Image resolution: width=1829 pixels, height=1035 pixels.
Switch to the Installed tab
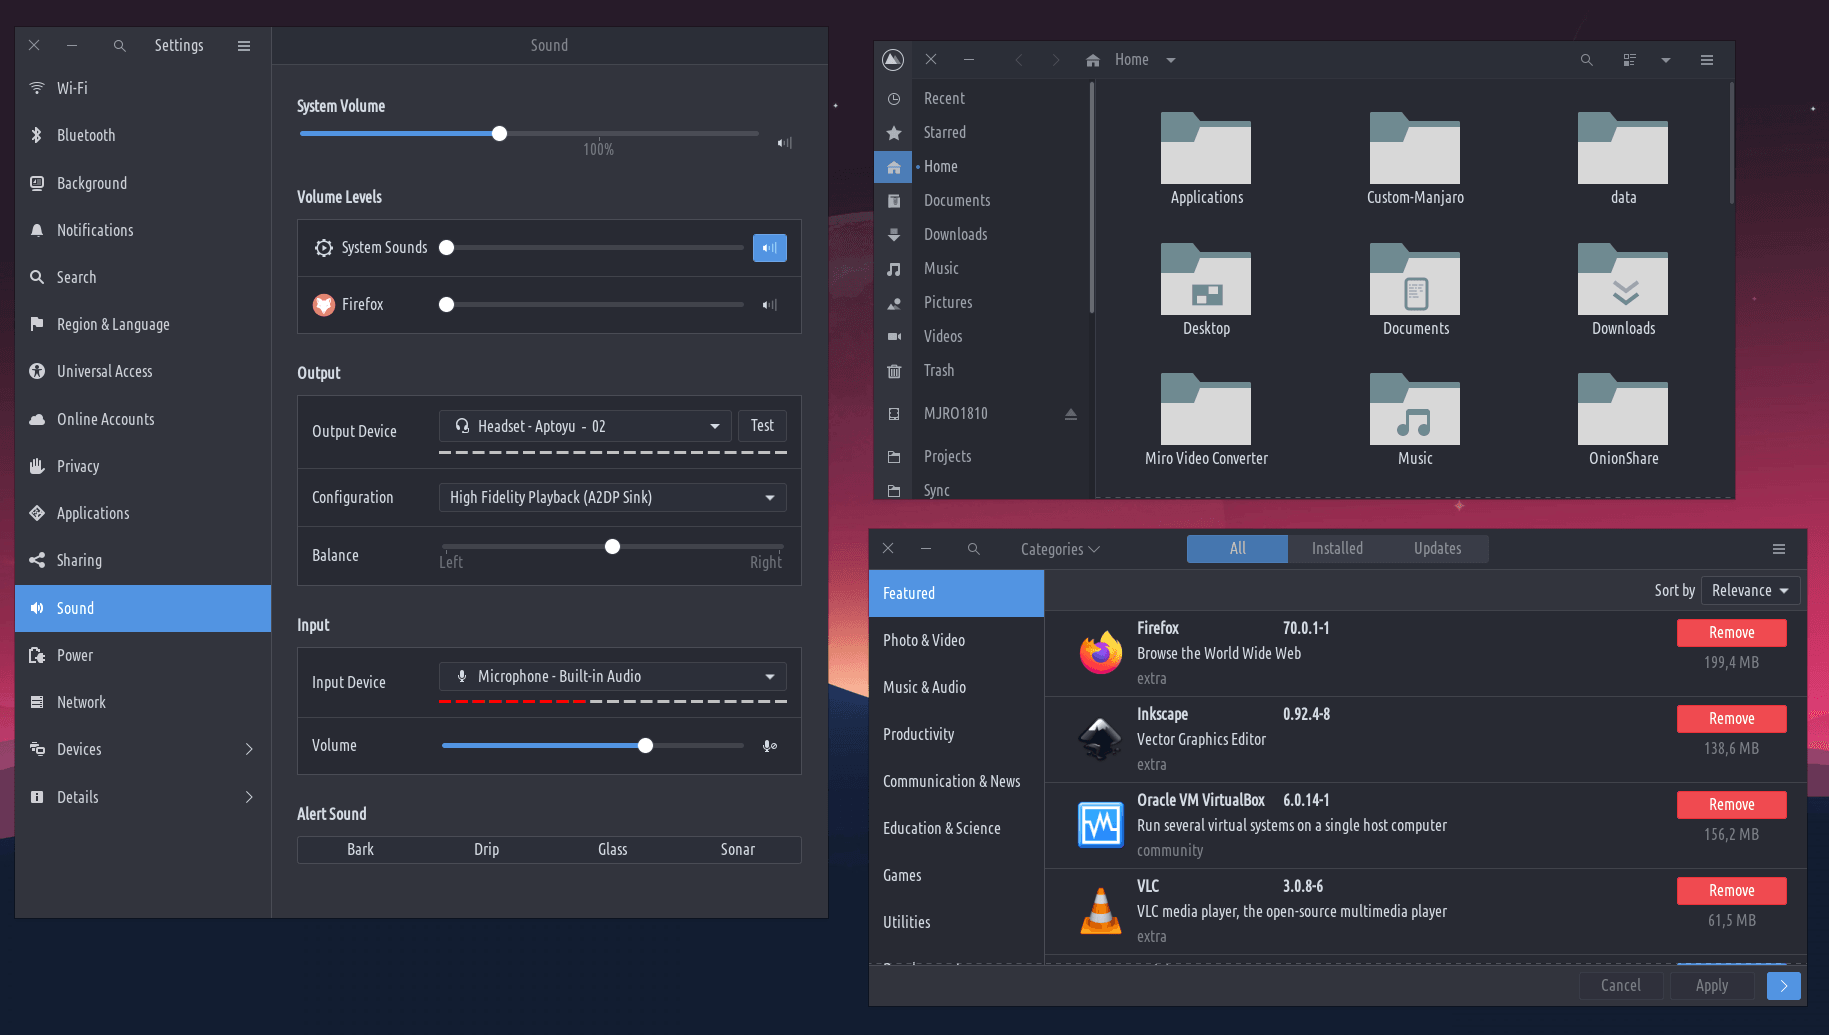click(1337, 549)
